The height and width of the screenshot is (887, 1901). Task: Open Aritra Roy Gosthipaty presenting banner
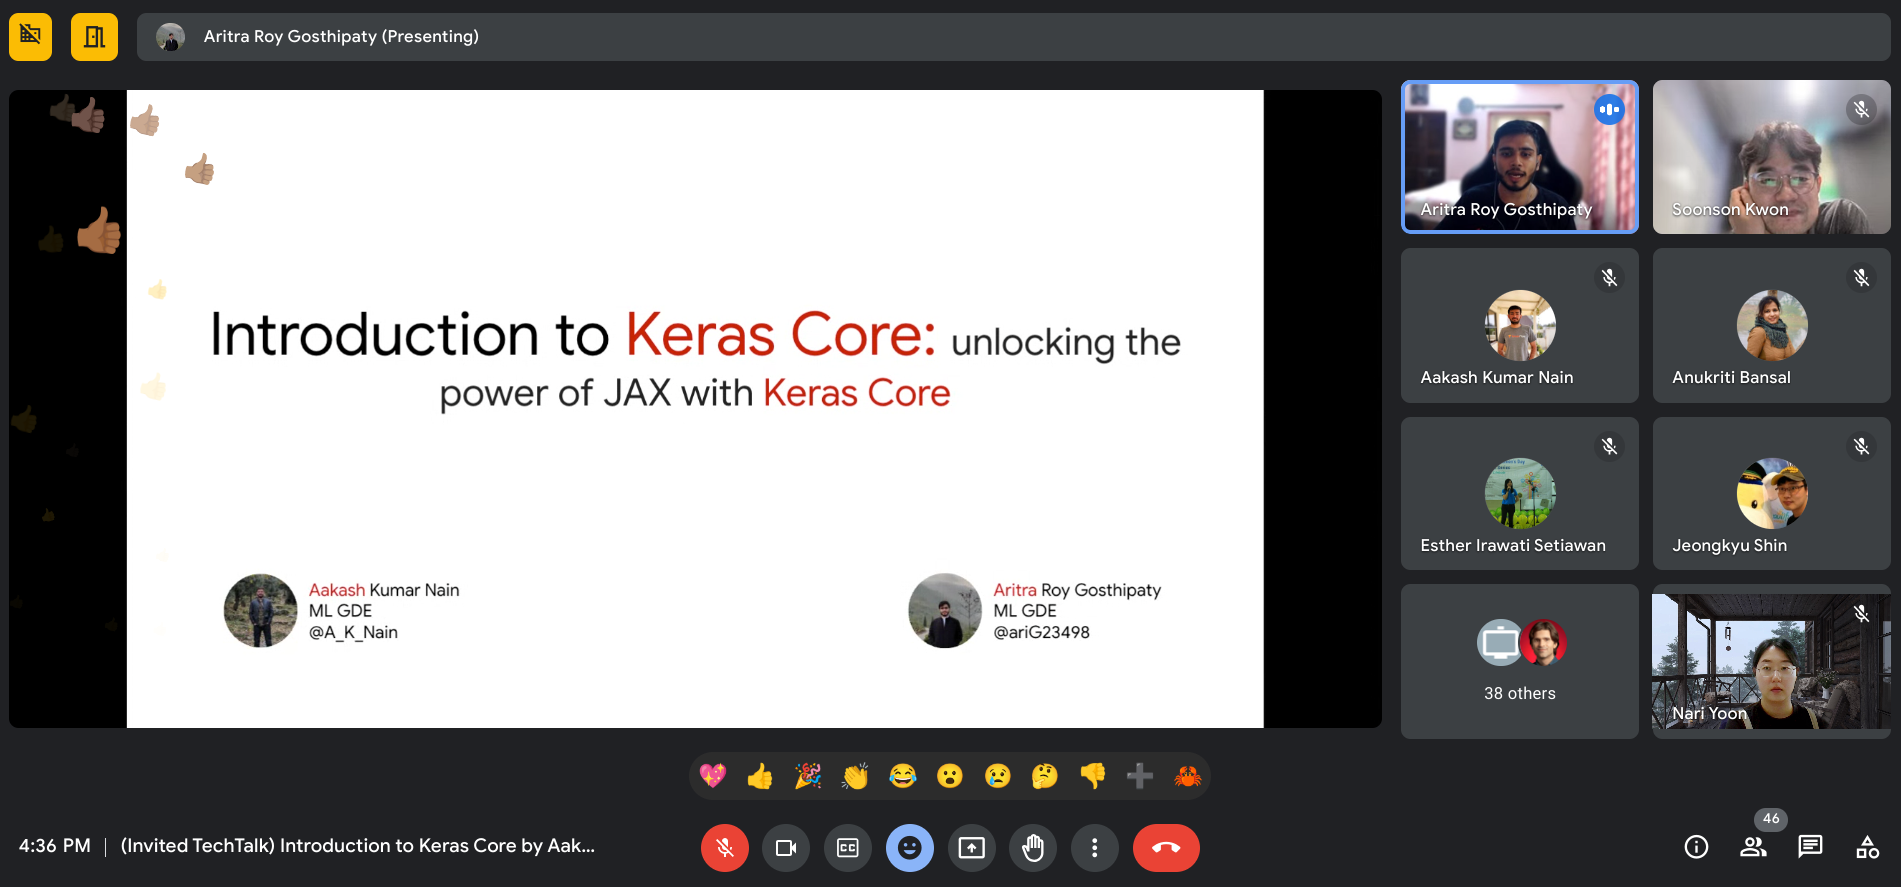click(1013, 37)
